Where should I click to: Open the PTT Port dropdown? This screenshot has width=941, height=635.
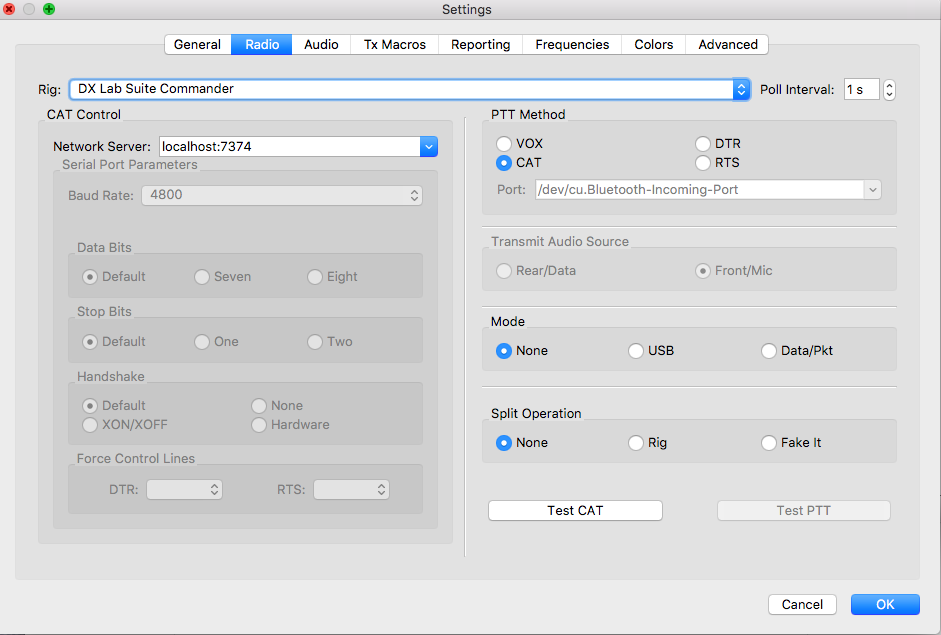tap(708, 190)
